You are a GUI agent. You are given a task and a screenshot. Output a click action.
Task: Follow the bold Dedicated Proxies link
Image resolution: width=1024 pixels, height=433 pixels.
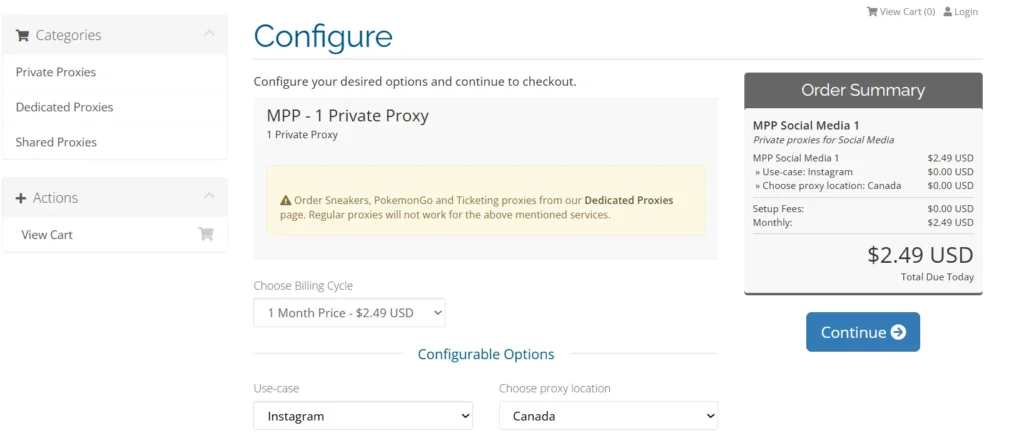(628, 200)
